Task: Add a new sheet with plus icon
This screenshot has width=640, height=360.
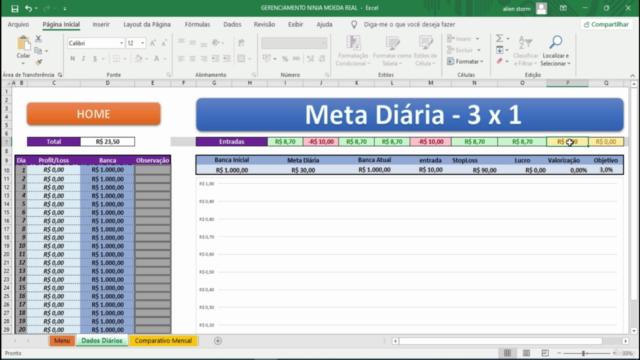Action: (218, 341)
